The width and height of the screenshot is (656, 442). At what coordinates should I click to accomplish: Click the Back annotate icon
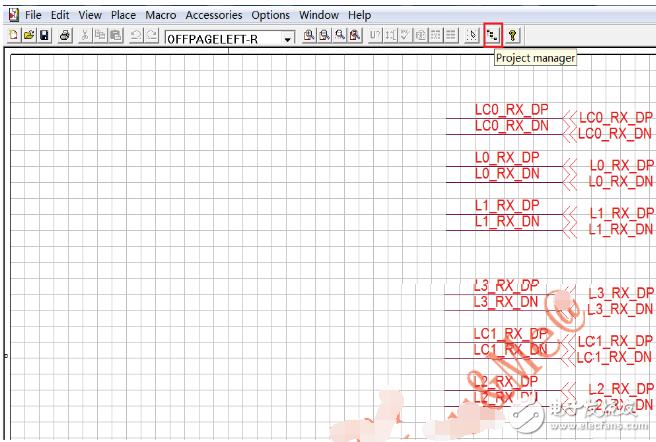(x=390, y=35)
